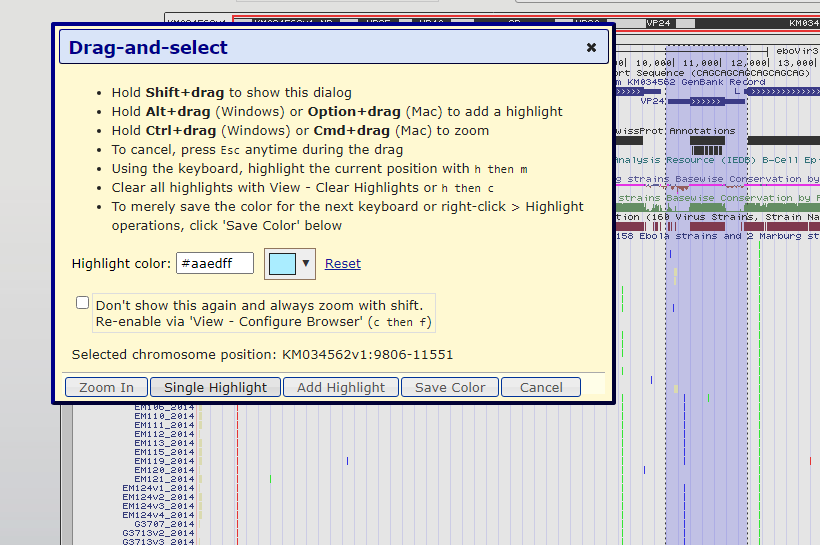
Task: Dismiss the dialog using Cancel
Action: 541,387
